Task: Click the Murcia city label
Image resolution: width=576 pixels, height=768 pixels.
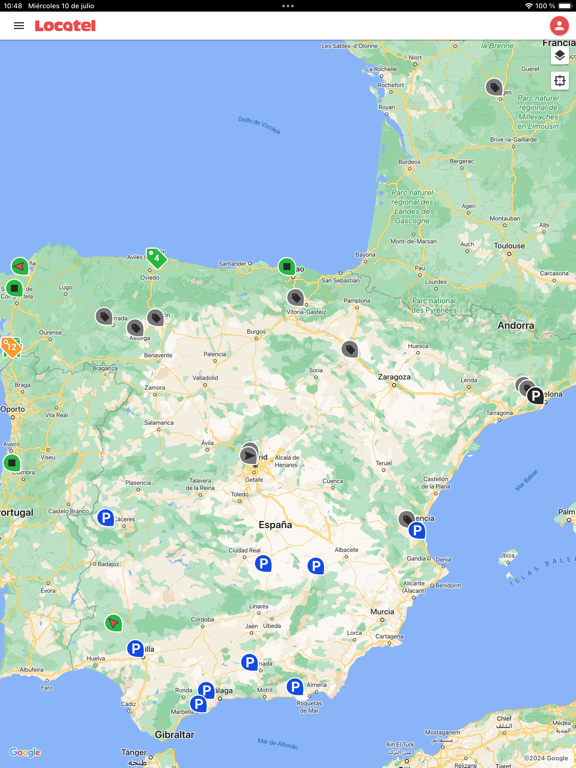Action: coord(382,612)
